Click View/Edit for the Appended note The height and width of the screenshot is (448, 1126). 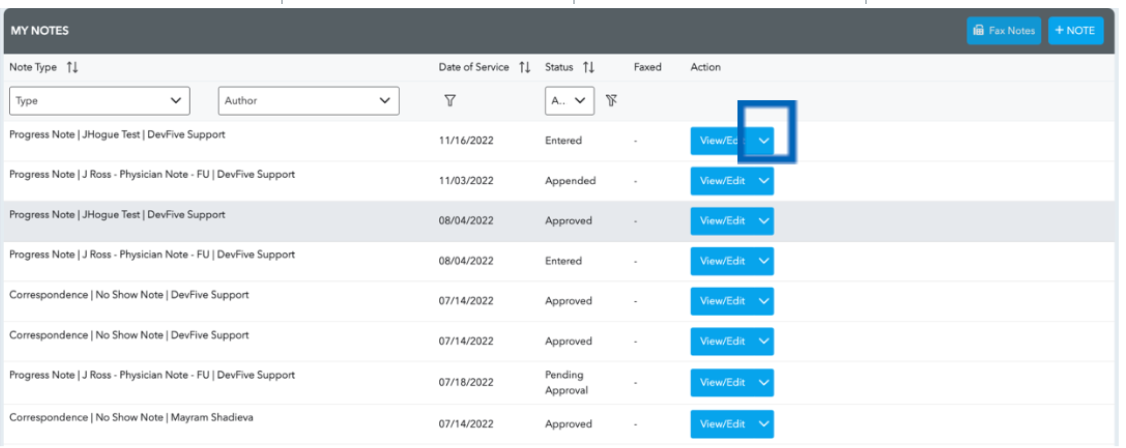click(x=722, y=181)
